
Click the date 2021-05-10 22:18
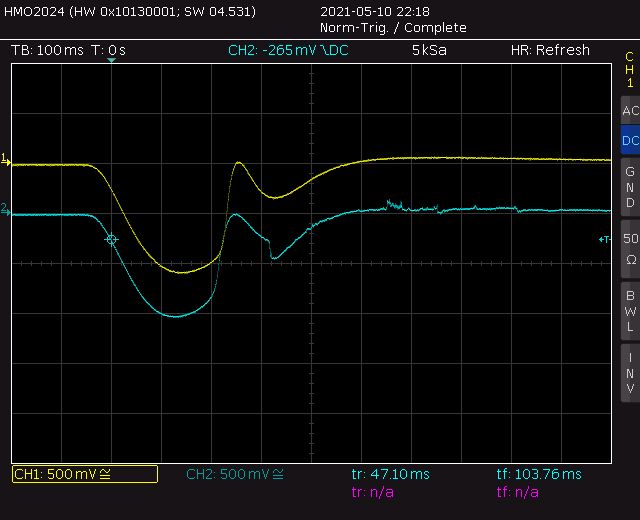375,11
